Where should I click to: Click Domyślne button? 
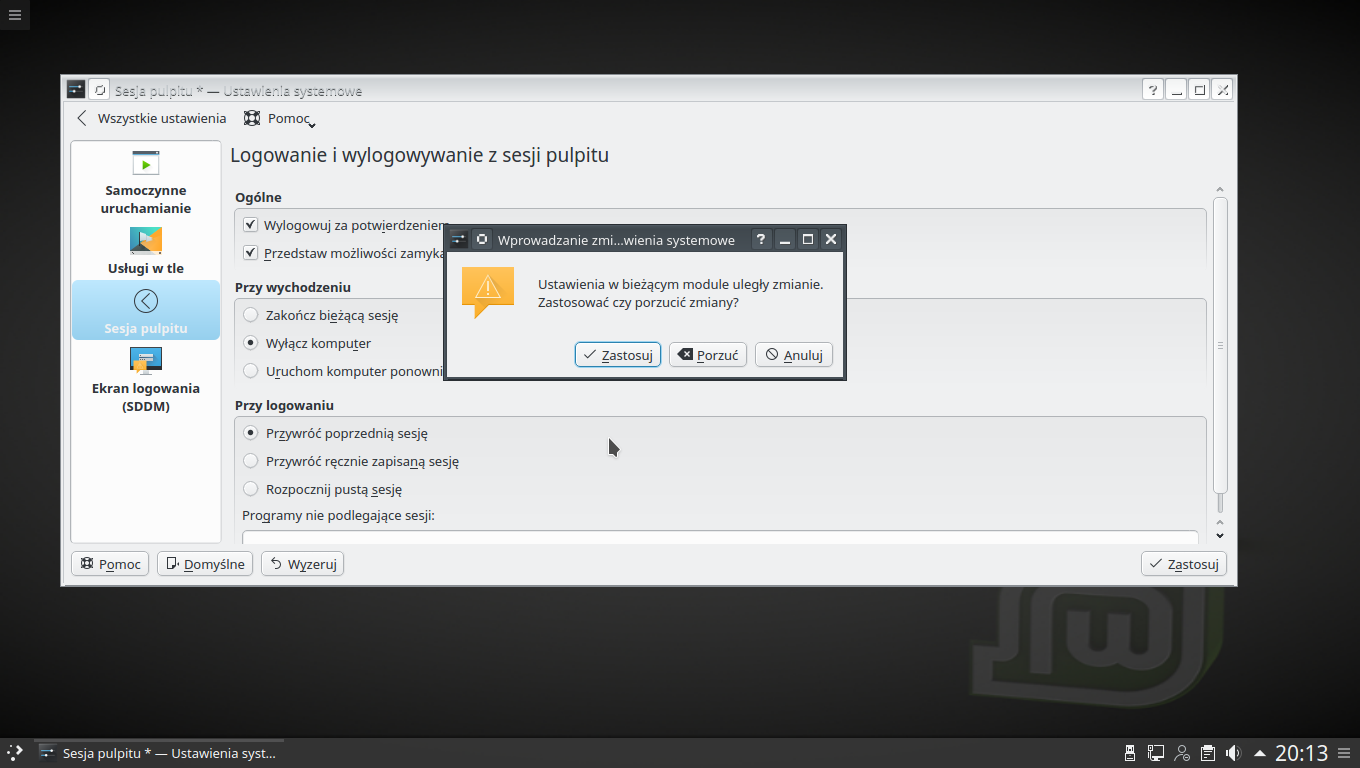(205, 564)
